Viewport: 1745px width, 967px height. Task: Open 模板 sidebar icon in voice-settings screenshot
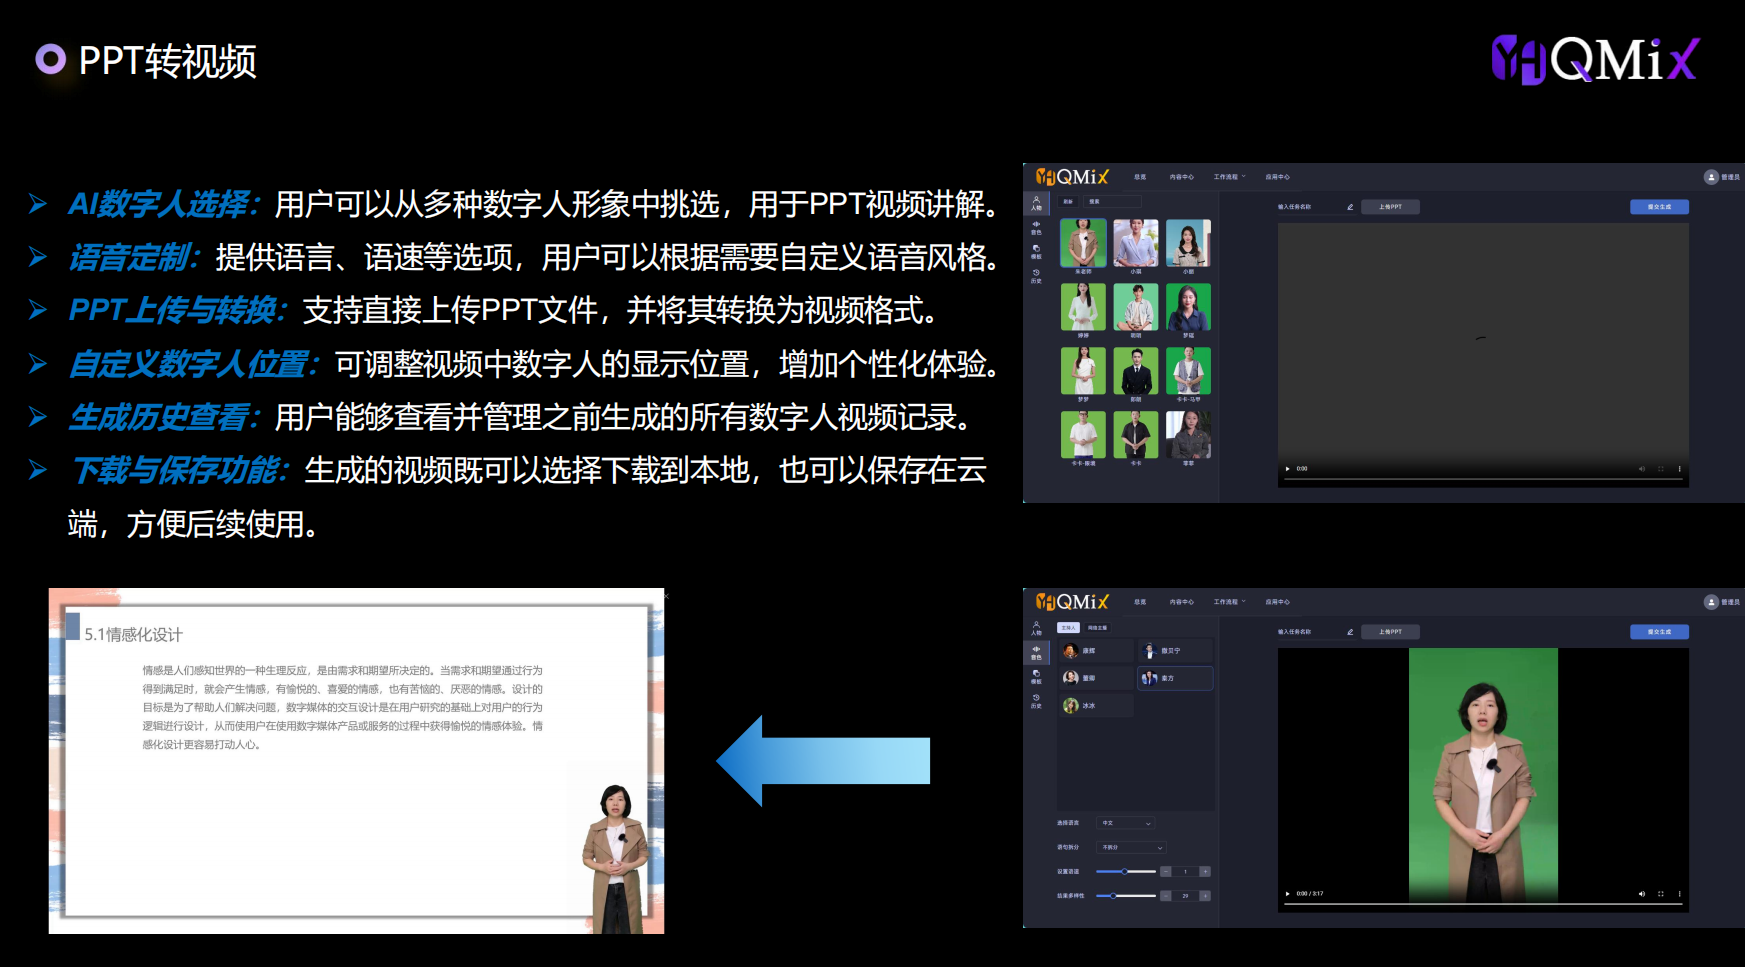pos(1036,677)
